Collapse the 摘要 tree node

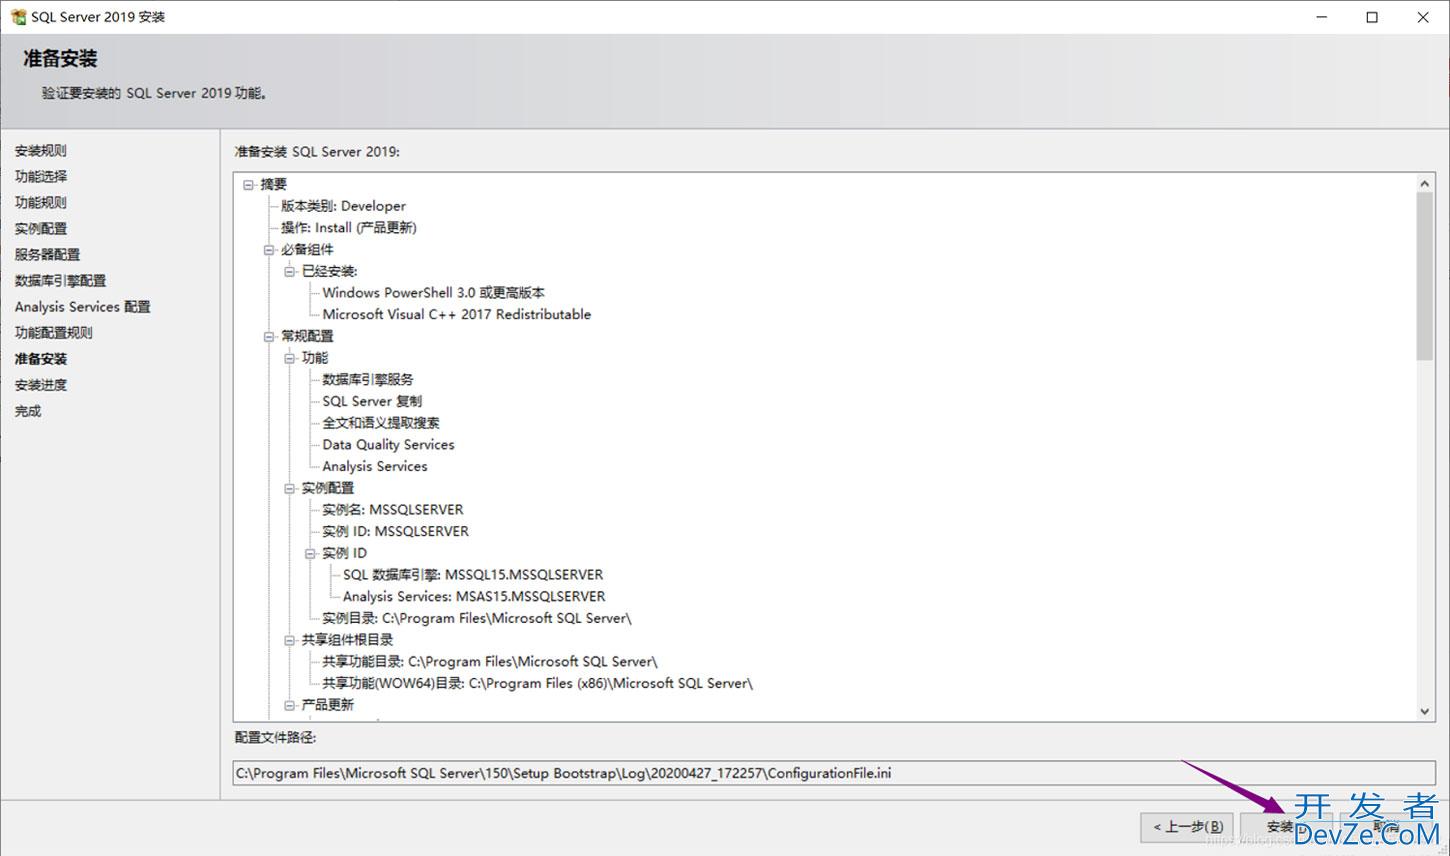click(249, 184)
